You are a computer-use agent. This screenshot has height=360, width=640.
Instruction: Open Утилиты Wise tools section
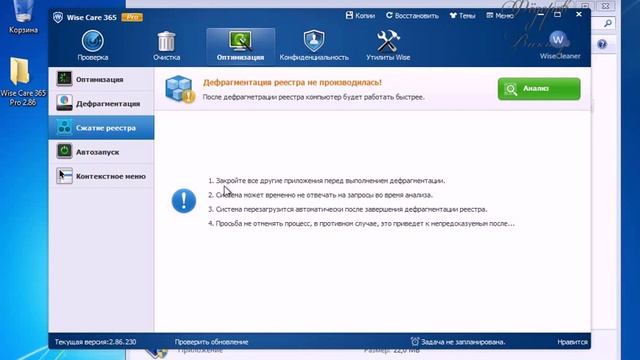[x=388, y=46]
